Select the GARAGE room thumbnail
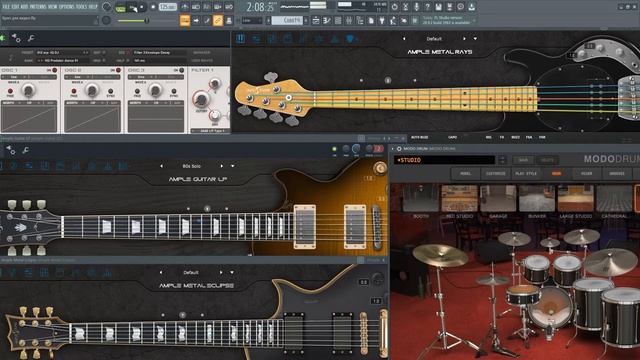Viewport: 640px width, 360px height. tap(498, 198)
